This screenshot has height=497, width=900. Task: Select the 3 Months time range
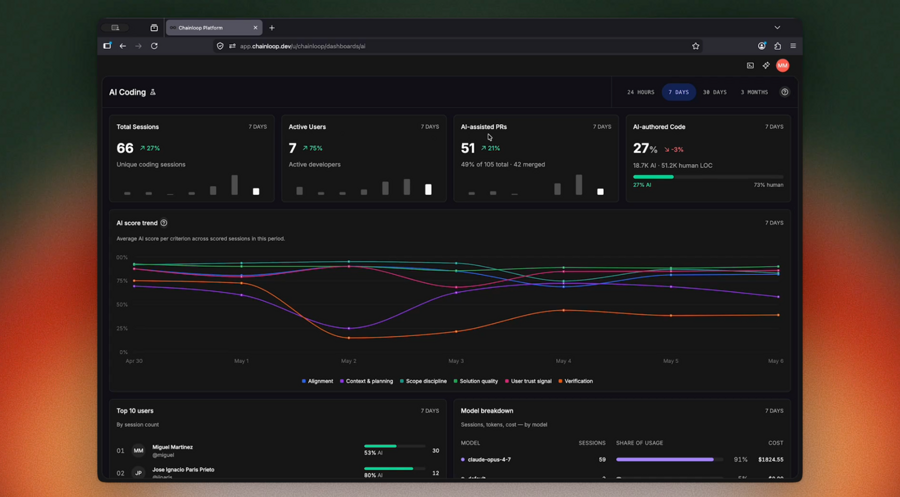[x=754, y=92]
